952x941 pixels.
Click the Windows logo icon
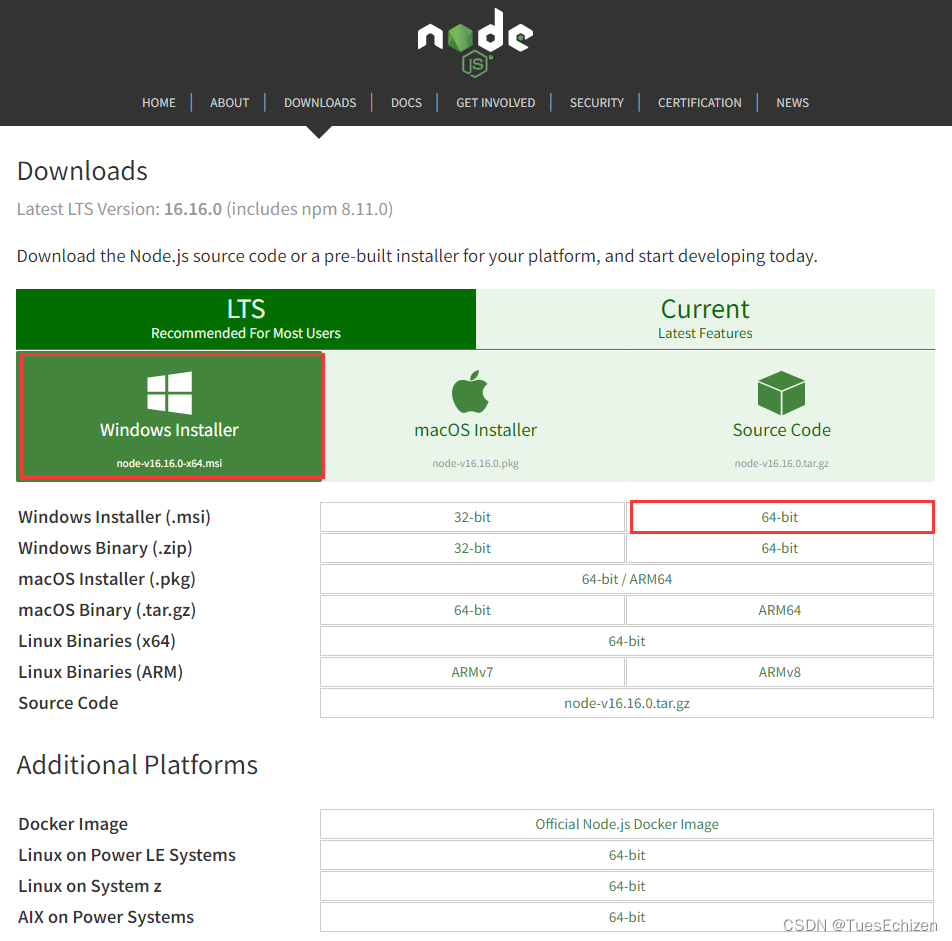coord(169,393)
